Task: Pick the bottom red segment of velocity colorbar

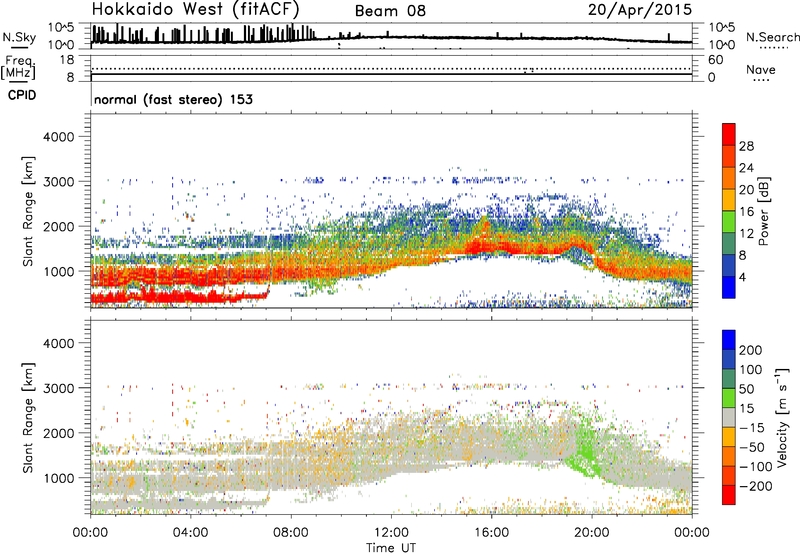Action: (729, 495)
